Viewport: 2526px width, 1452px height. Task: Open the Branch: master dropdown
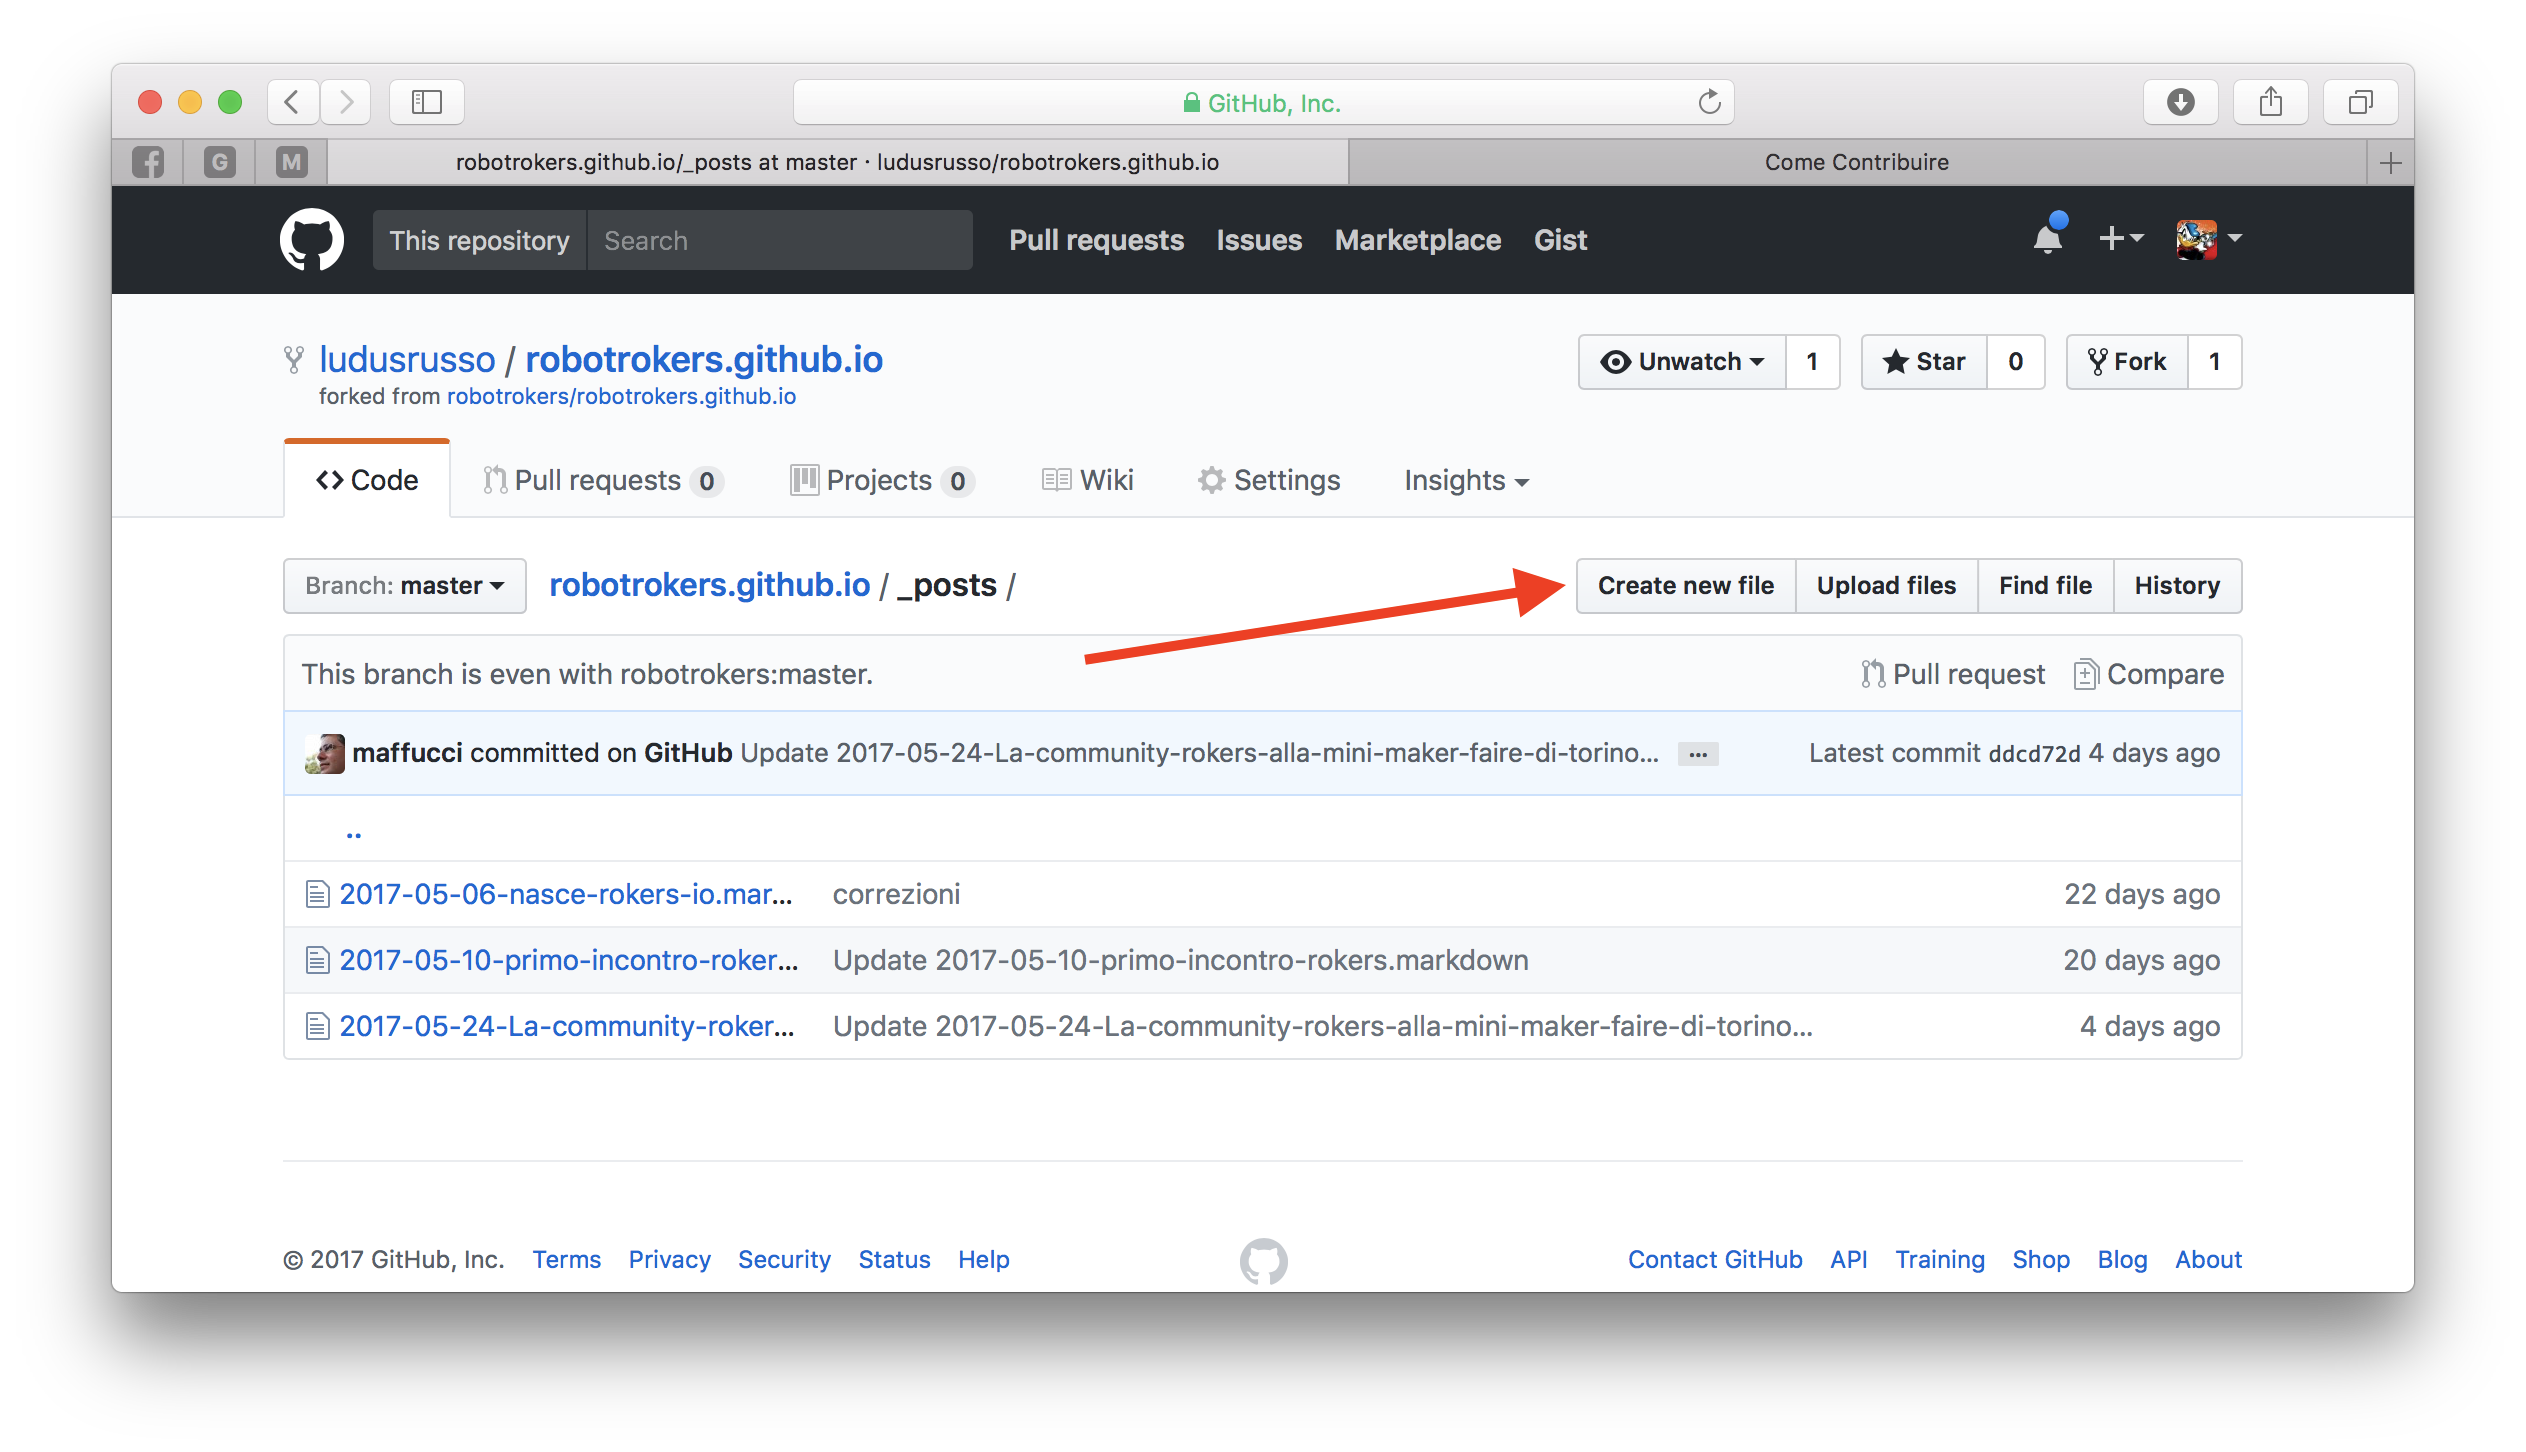[404, 586]
